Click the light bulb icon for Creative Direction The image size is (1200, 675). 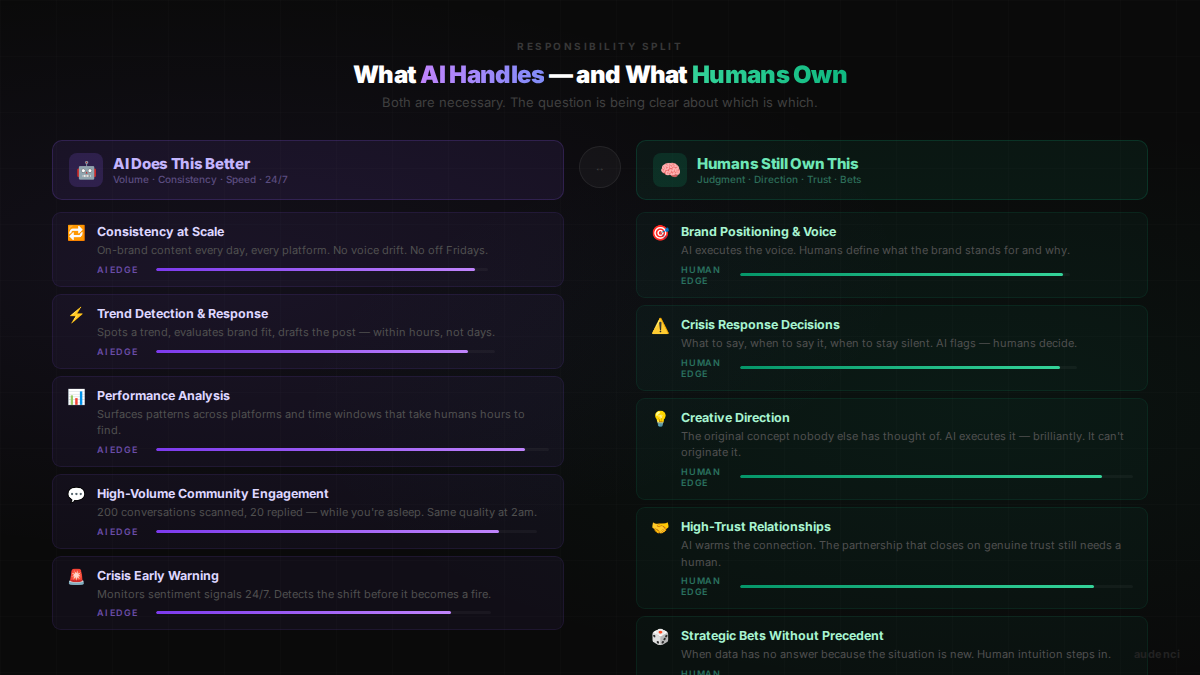point(660,419)
